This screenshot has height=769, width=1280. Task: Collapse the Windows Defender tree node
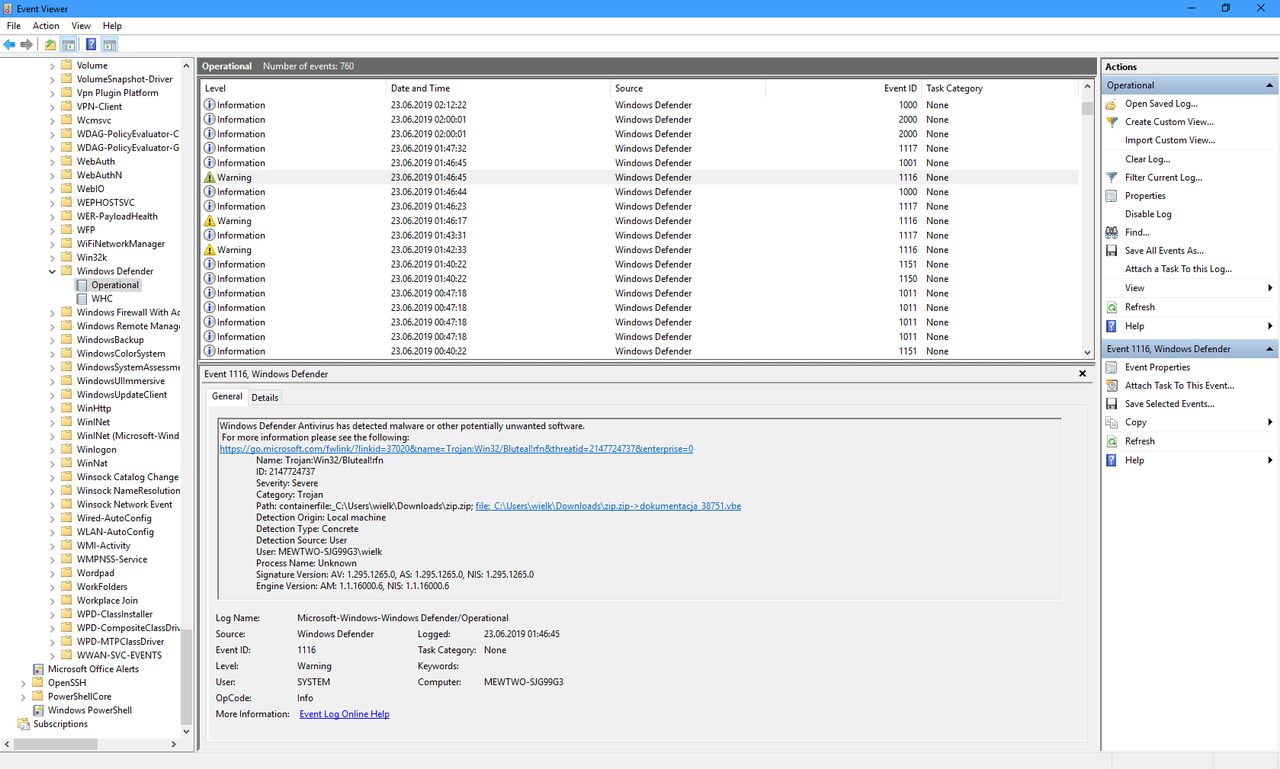pyautogui.click(x=52, y=271)
